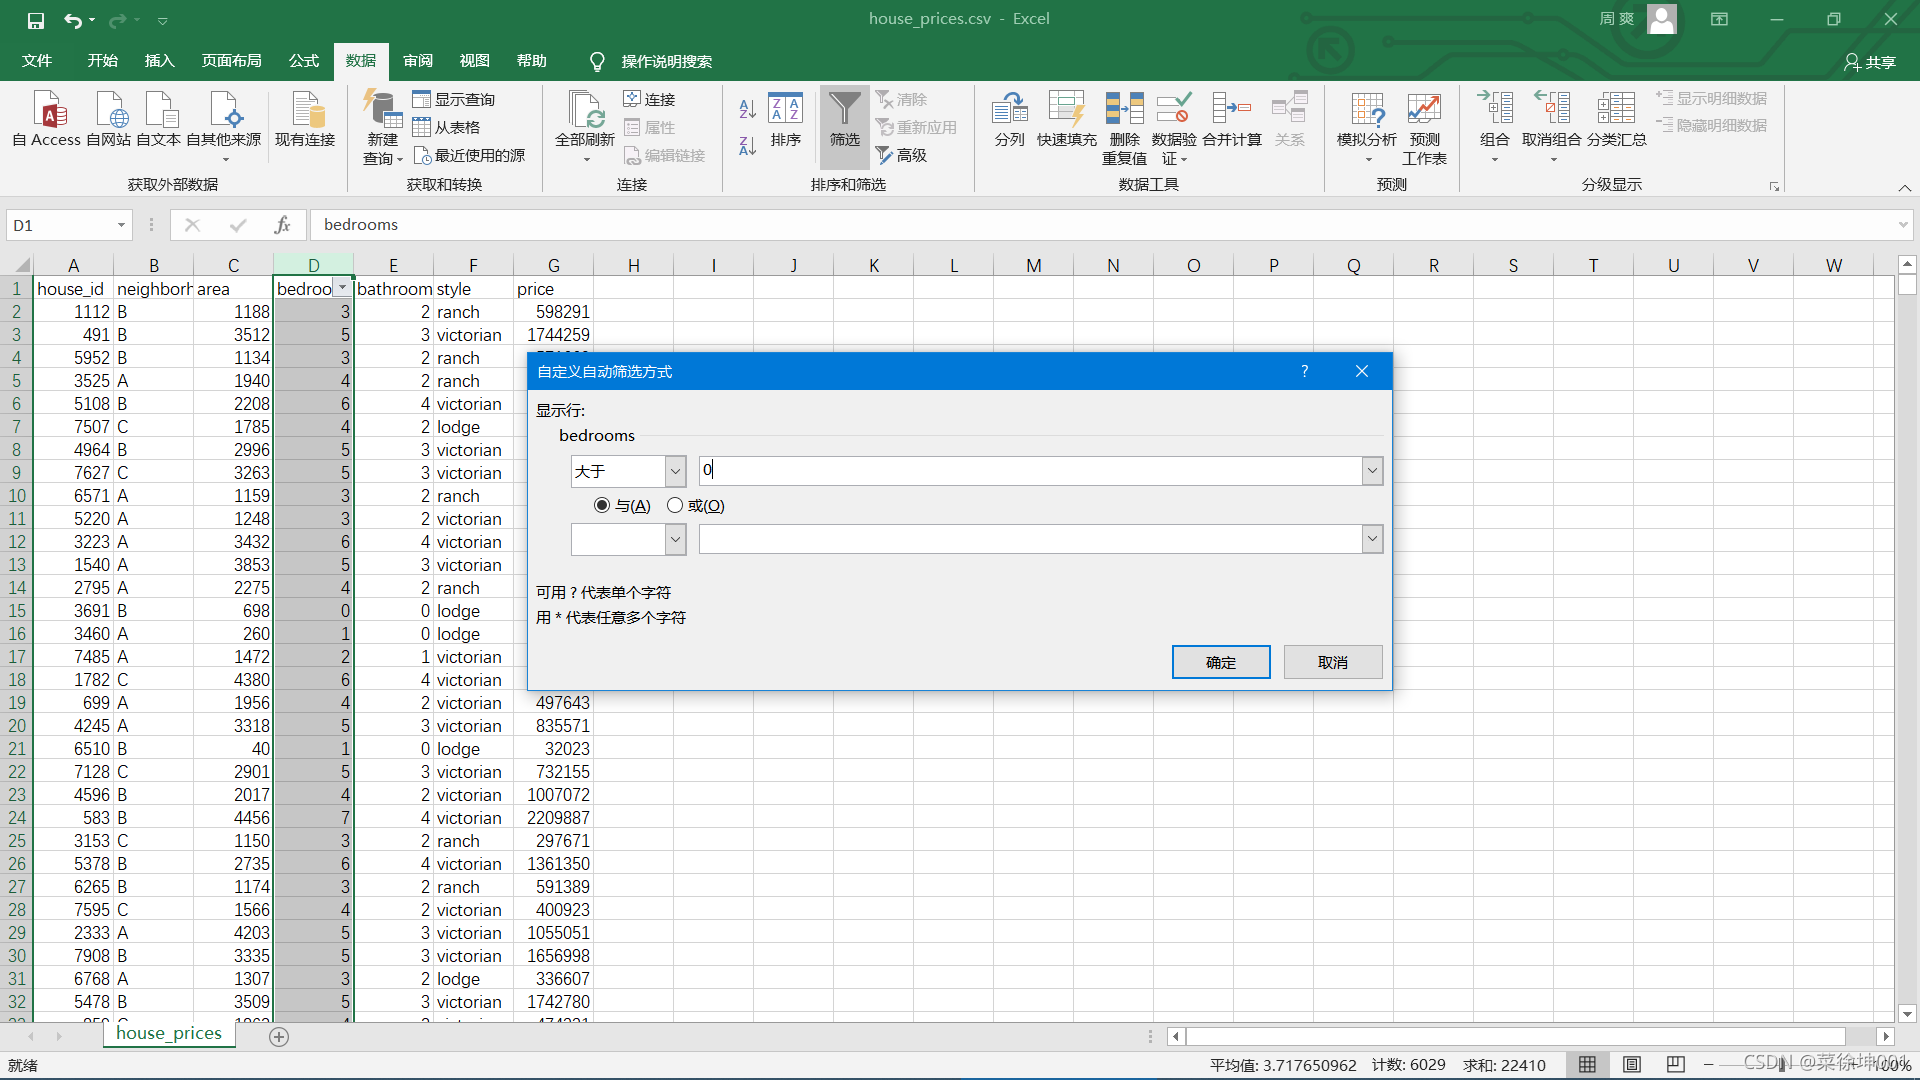Viewport: 1920px width, 1080px height.
Task: Select the 与(A) radio button
Action: point(602,506)
